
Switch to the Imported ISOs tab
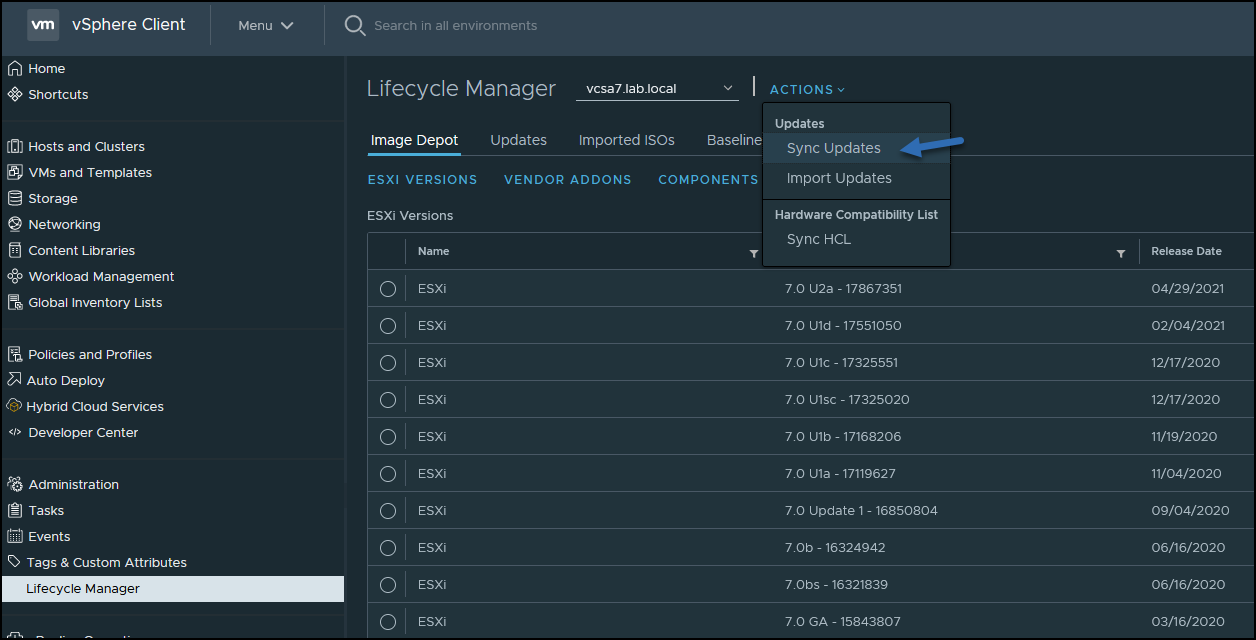(x=627, y=140)
